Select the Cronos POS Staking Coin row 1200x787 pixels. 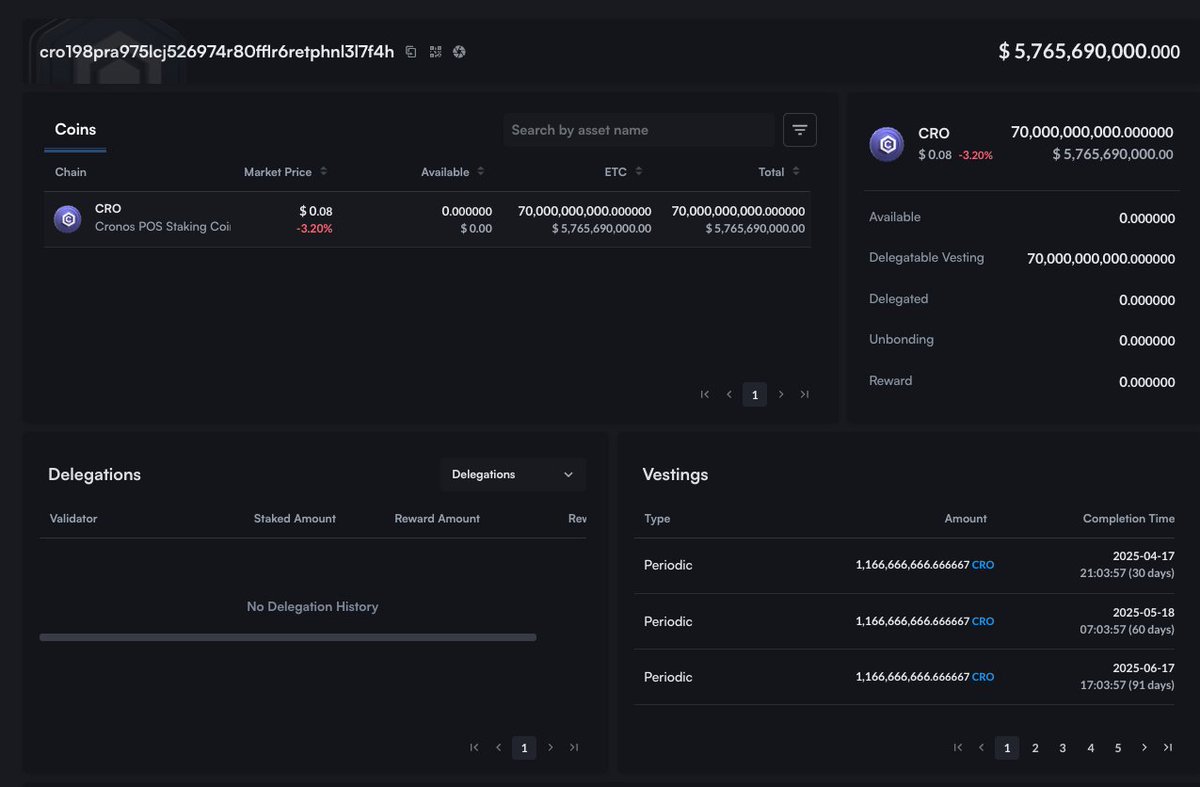click(x=428, y=219)
